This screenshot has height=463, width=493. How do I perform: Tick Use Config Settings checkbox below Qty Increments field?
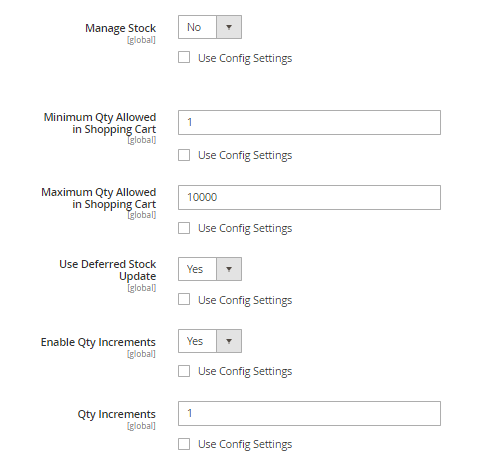pos(184,444)
